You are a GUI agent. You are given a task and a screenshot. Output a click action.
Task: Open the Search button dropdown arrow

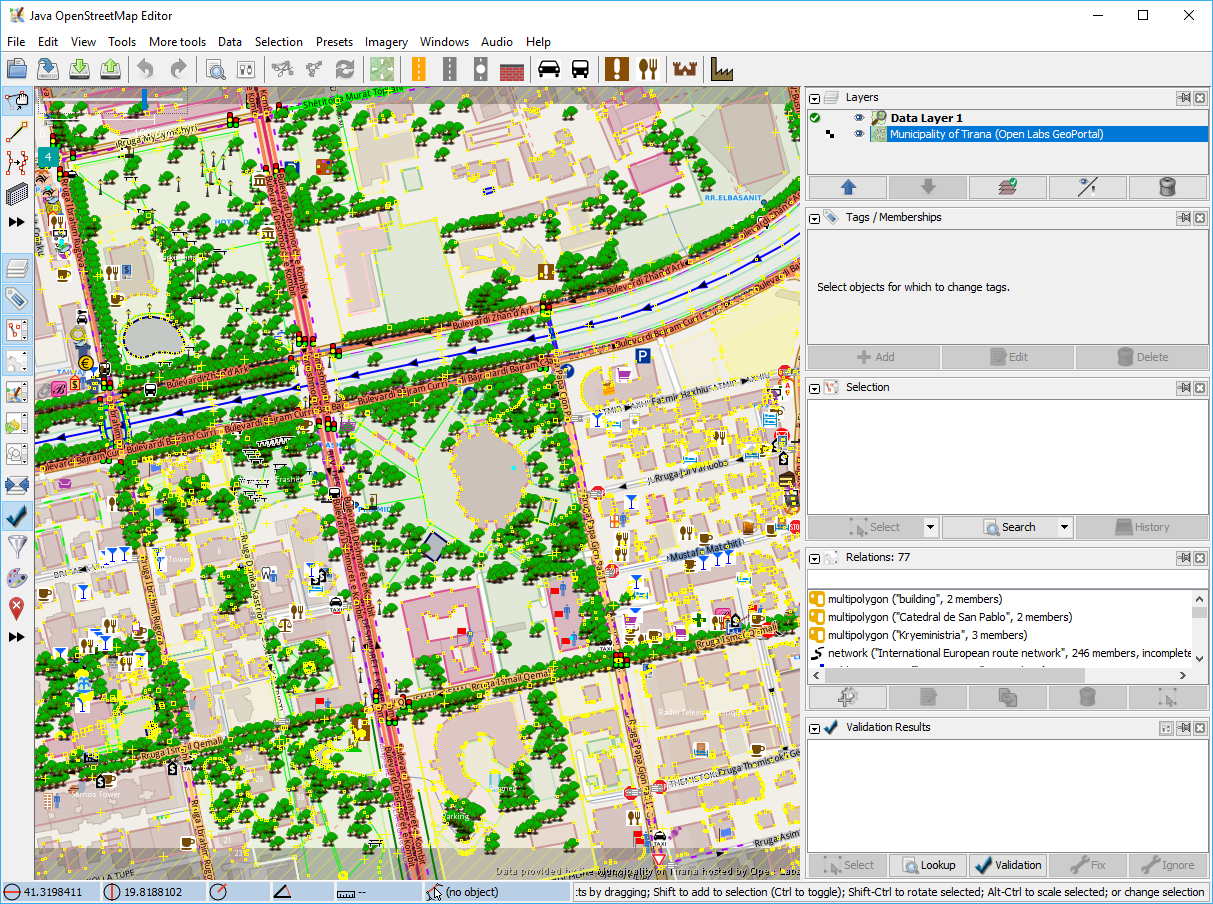point(1065,527)
